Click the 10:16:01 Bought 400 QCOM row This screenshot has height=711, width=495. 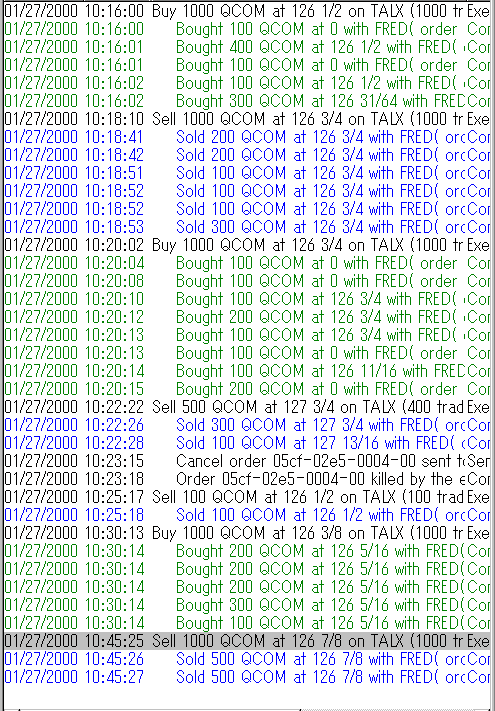point(247,47)
